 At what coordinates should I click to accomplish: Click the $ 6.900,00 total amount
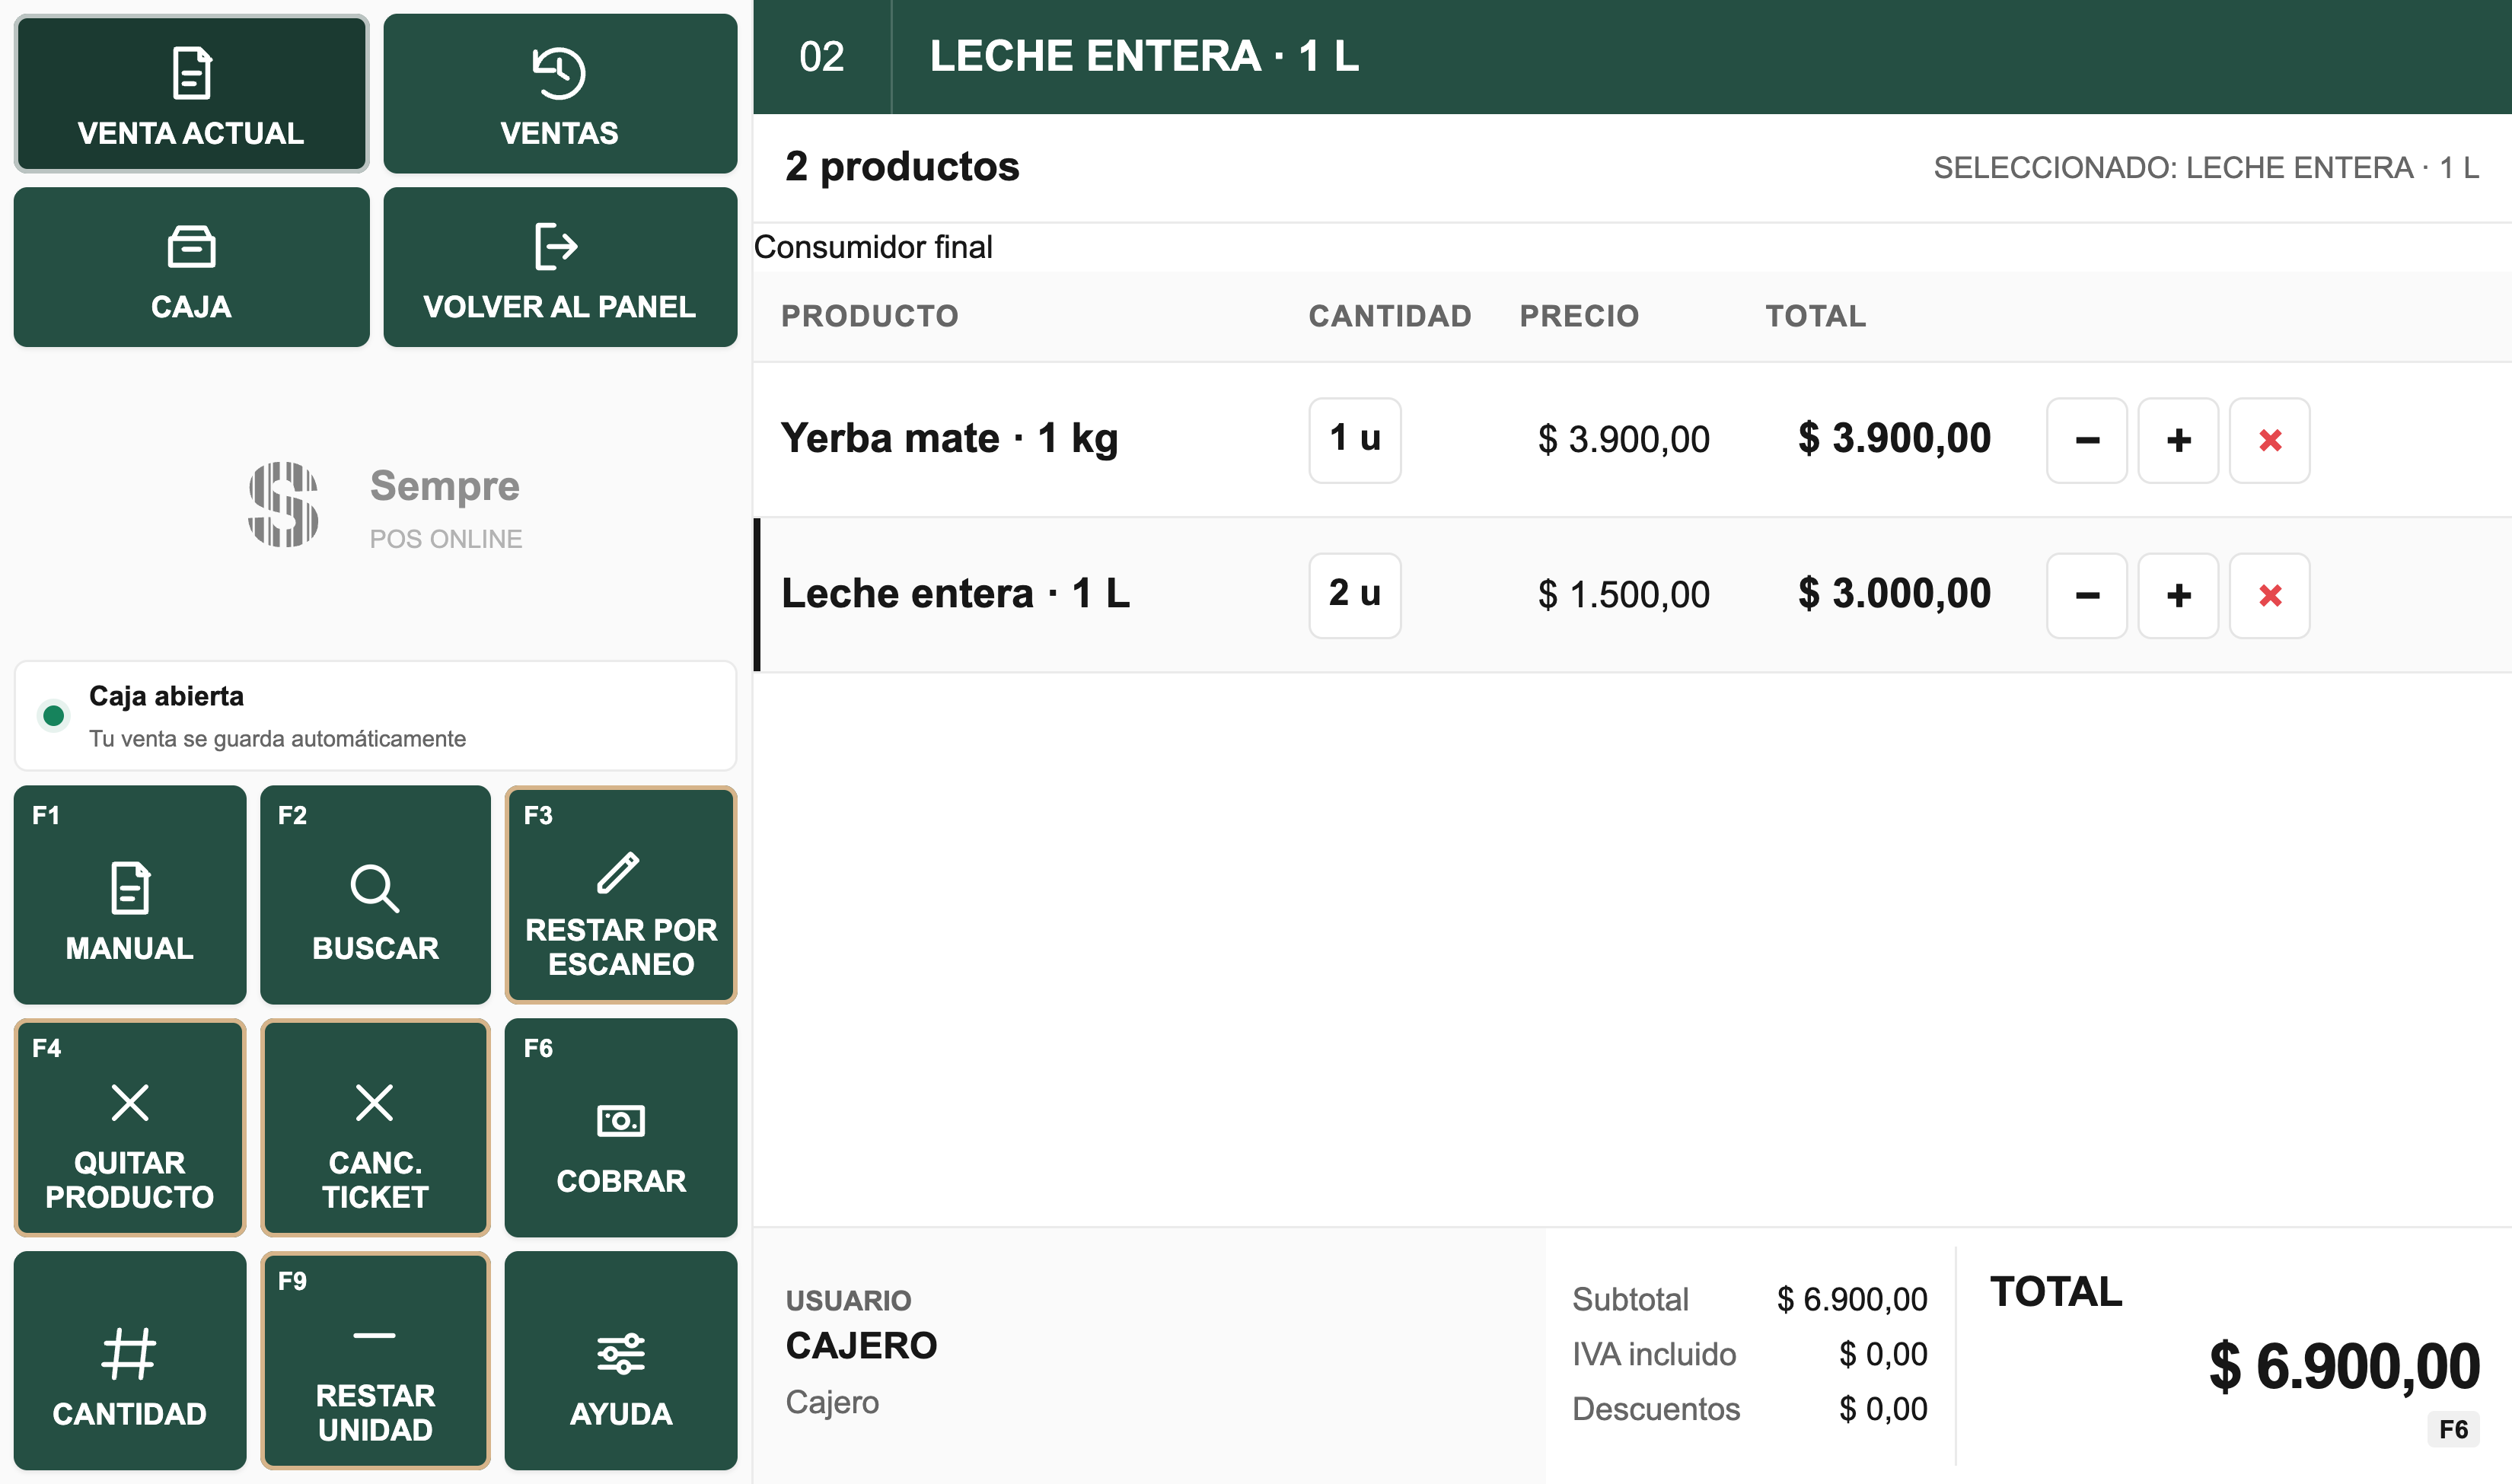2344,1366
